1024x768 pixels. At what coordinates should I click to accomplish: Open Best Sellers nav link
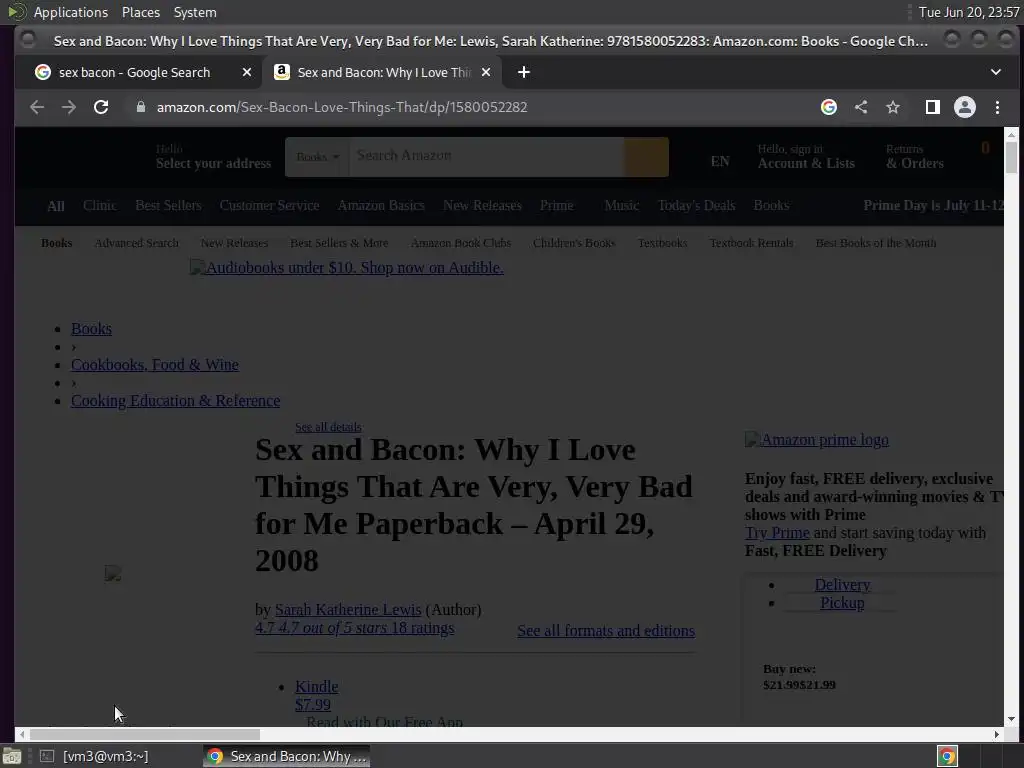pyautogui.click(x=168, y=205)
